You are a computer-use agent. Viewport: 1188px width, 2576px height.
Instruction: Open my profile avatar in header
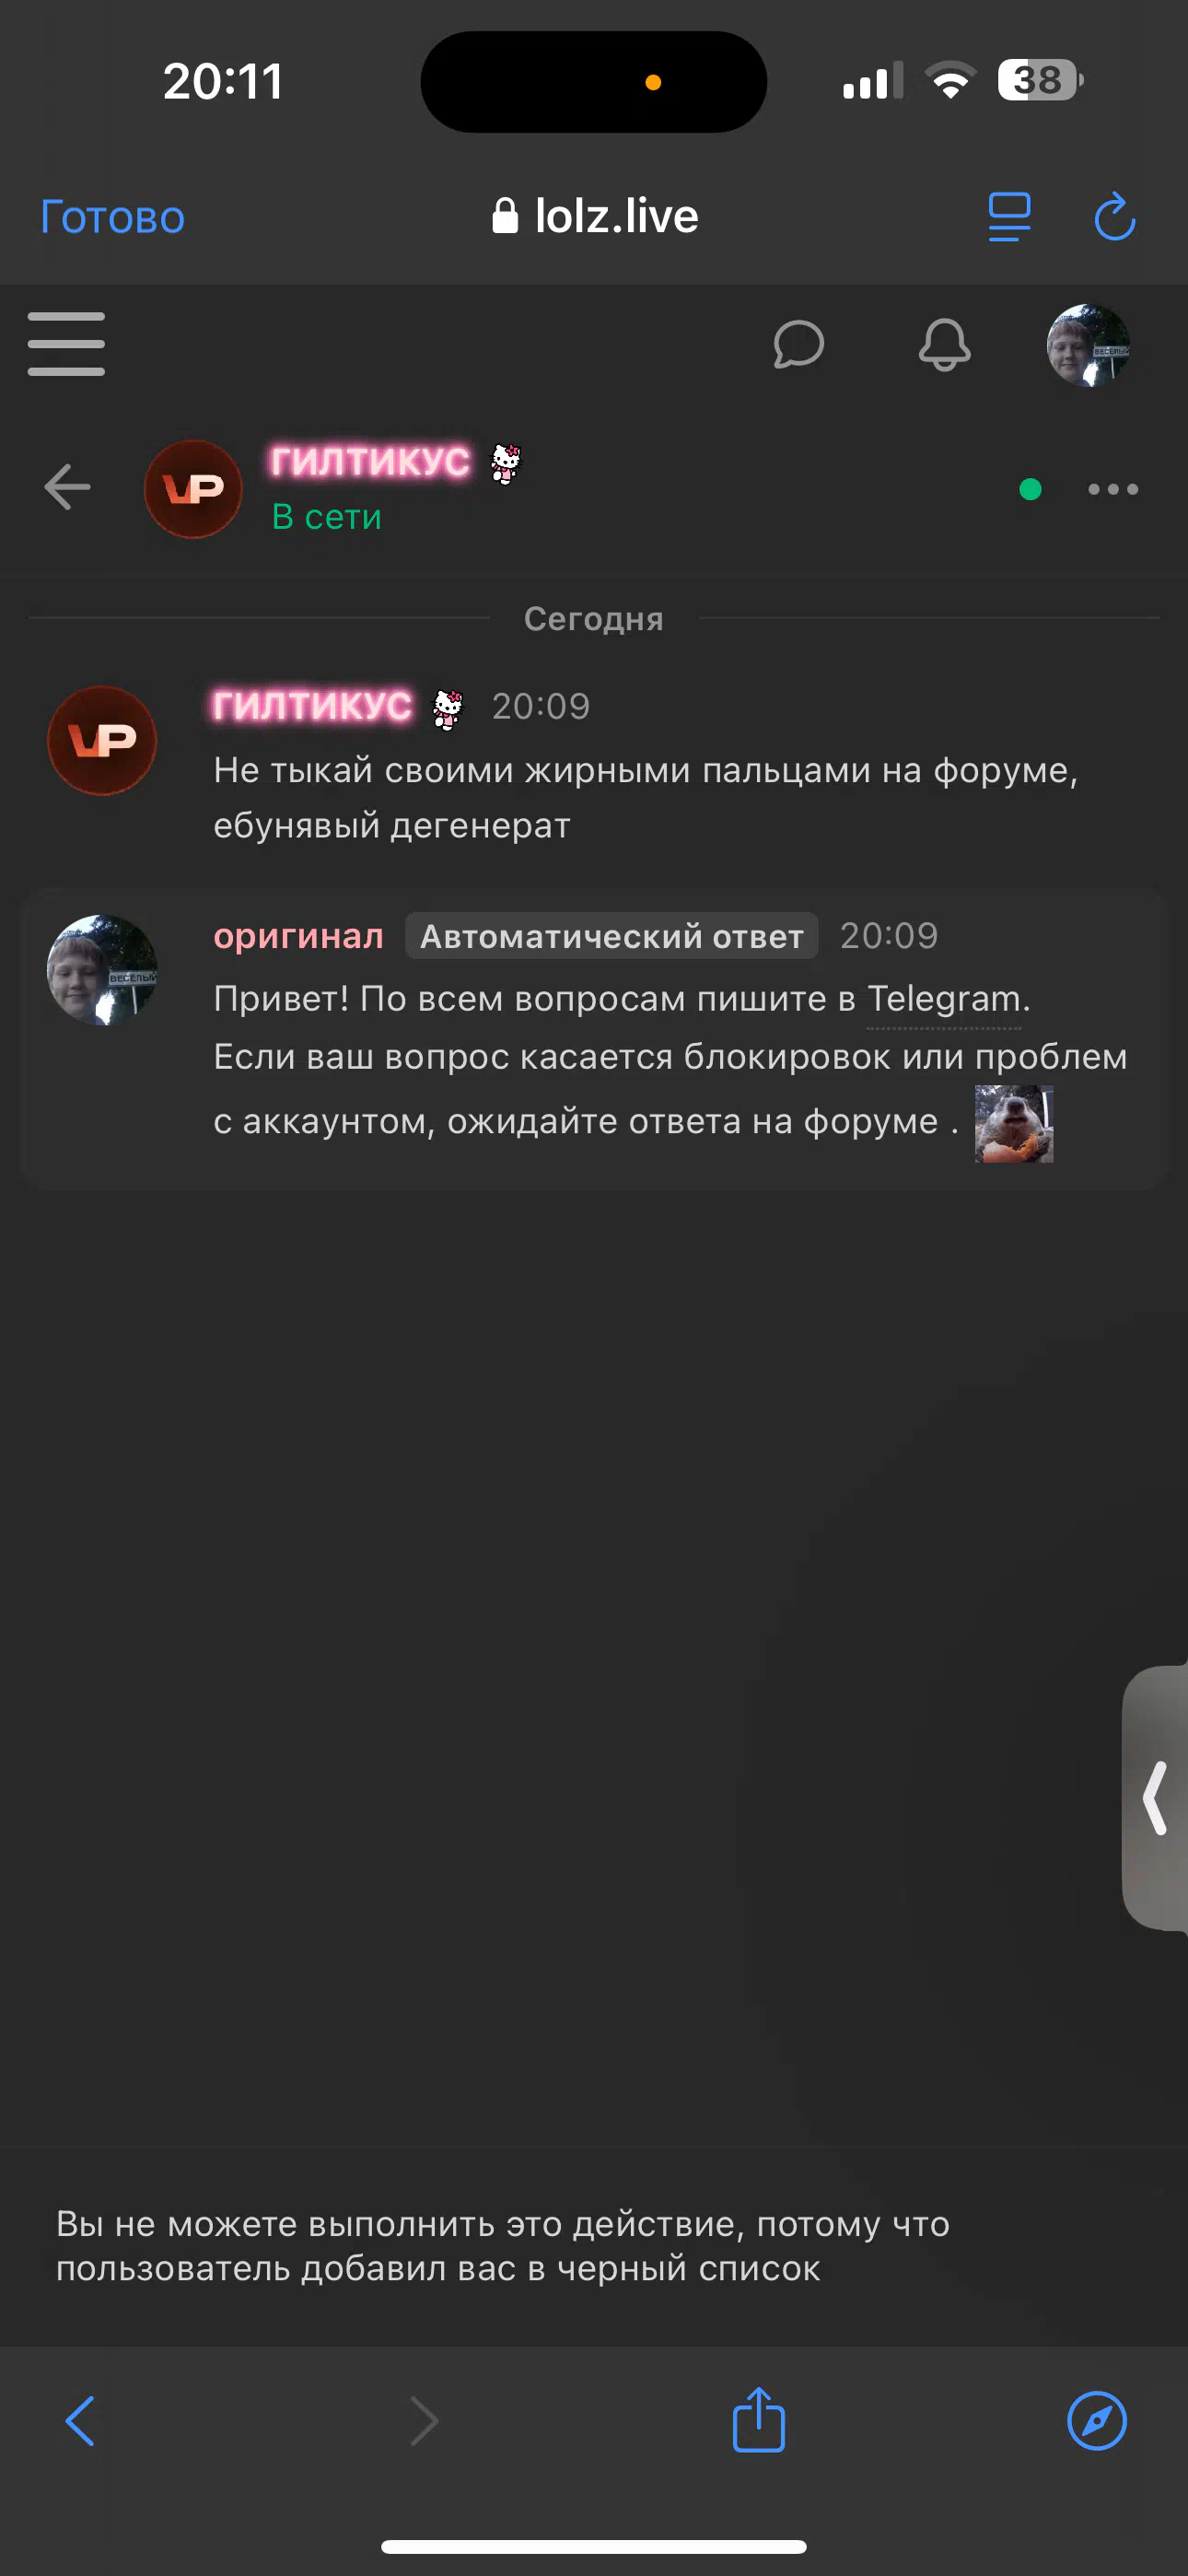(x=1088, y=345)
